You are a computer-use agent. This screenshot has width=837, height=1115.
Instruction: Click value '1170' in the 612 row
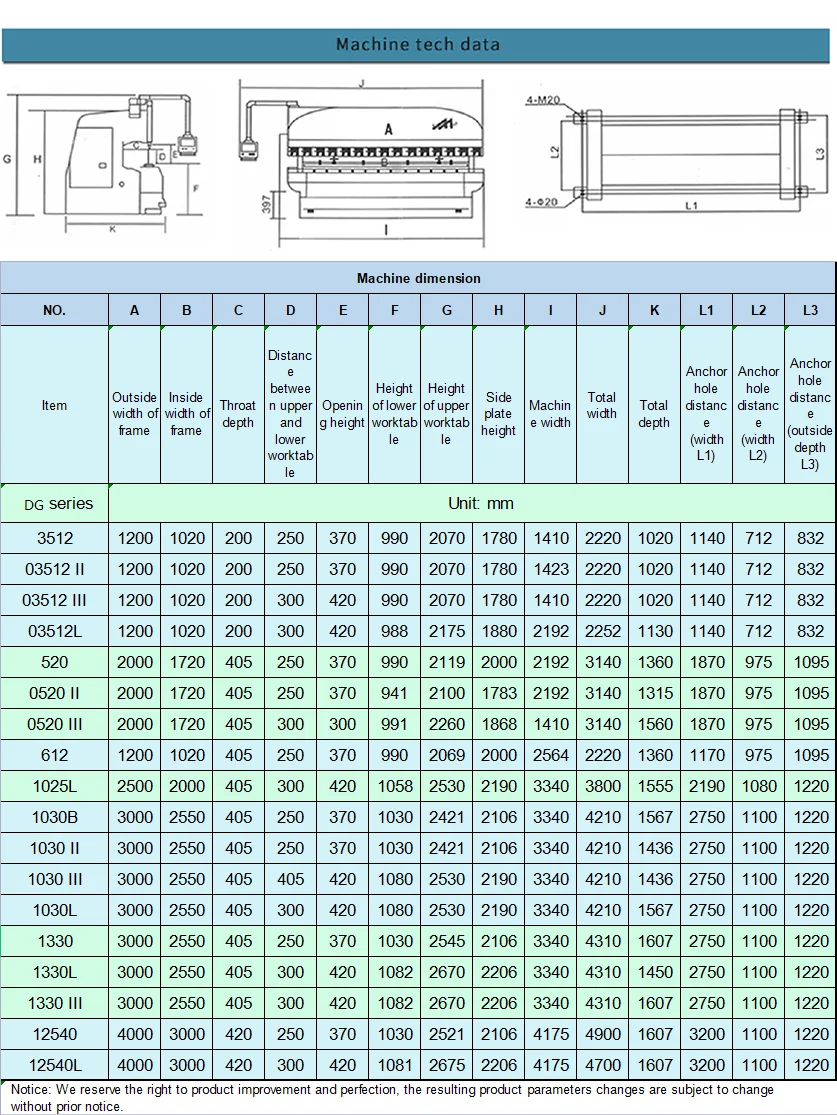(707, 755)
